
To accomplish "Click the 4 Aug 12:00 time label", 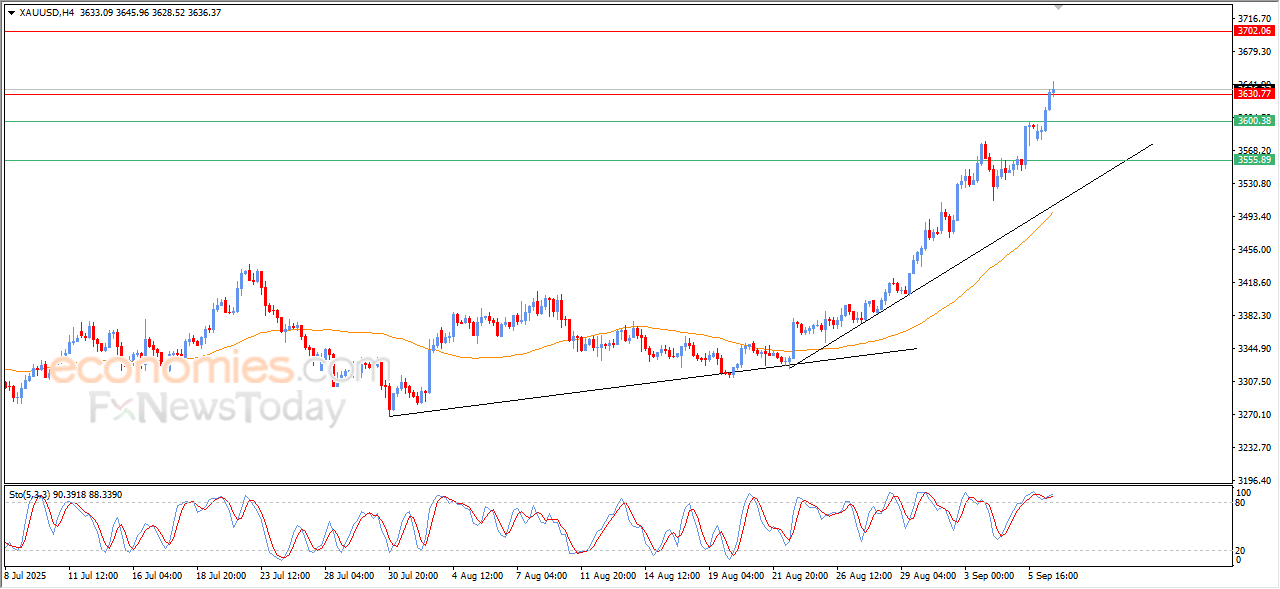I will point(477,576).
